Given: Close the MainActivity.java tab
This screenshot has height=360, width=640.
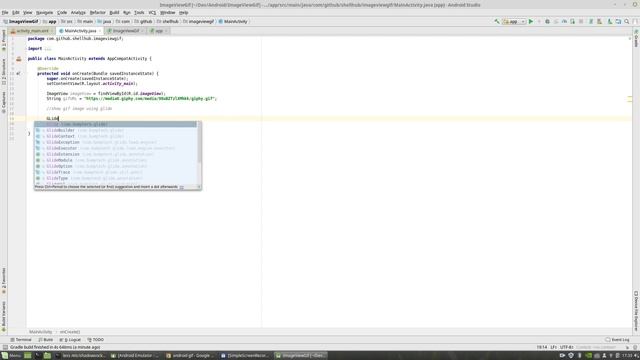Looking at the screenshot, I should (x=100, y=31).
